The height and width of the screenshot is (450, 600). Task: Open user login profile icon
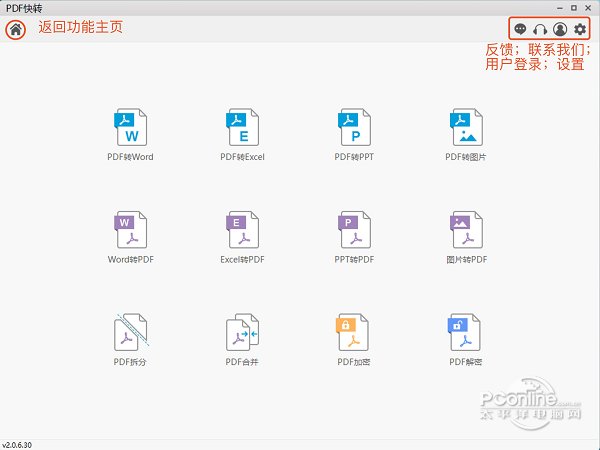click(x=560, y=30)
